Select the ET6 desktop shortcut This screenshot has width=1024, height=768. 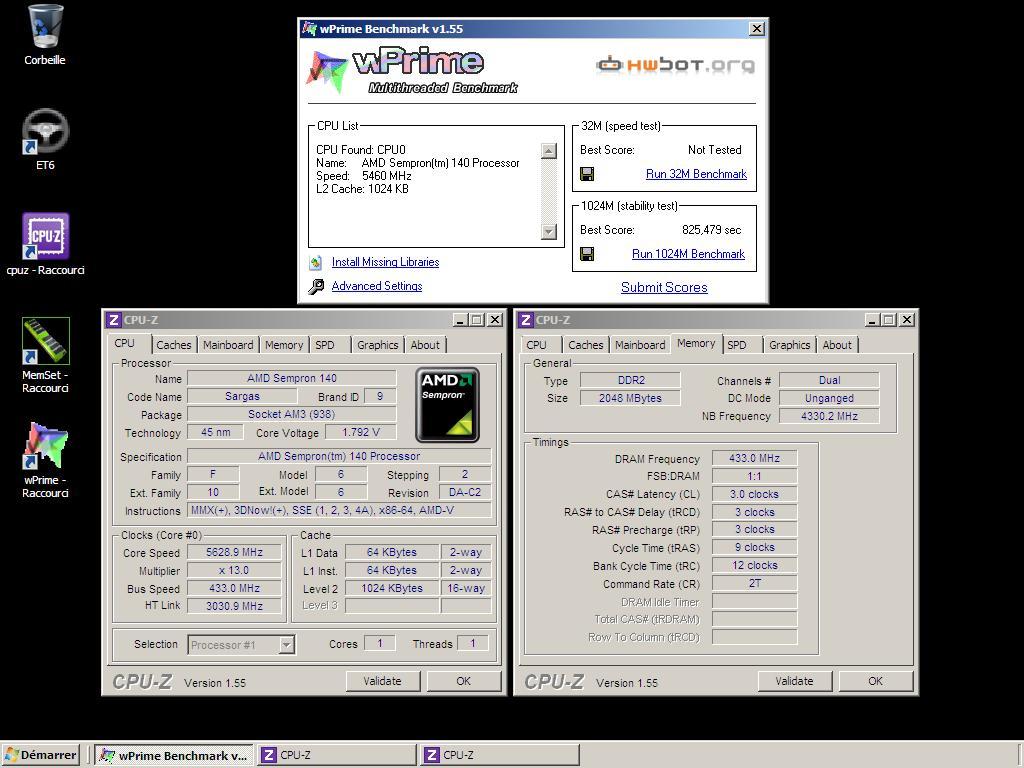(x=45, y=138)
